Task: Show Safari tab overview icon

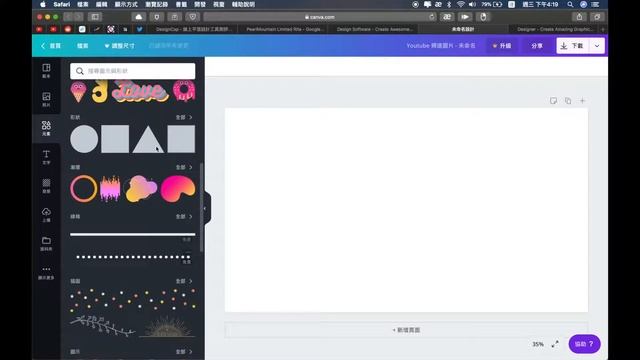Action: [597, 17]
